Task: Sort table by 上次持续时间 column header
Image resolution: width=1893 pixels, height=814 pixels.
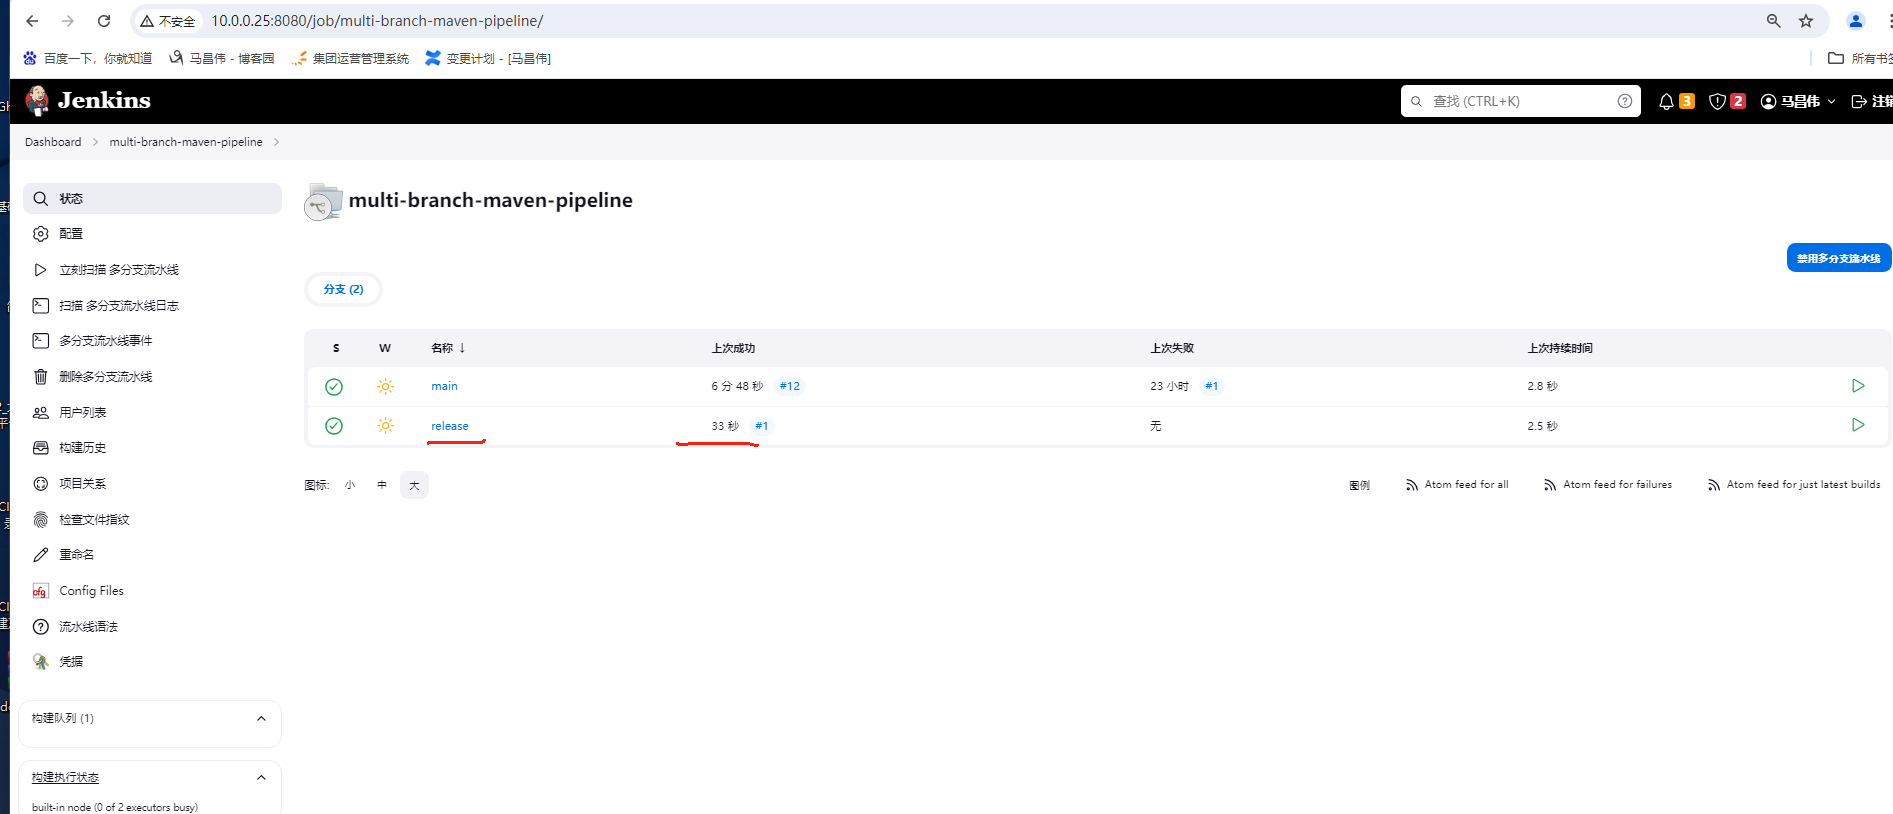Action: pos(1560,348)
